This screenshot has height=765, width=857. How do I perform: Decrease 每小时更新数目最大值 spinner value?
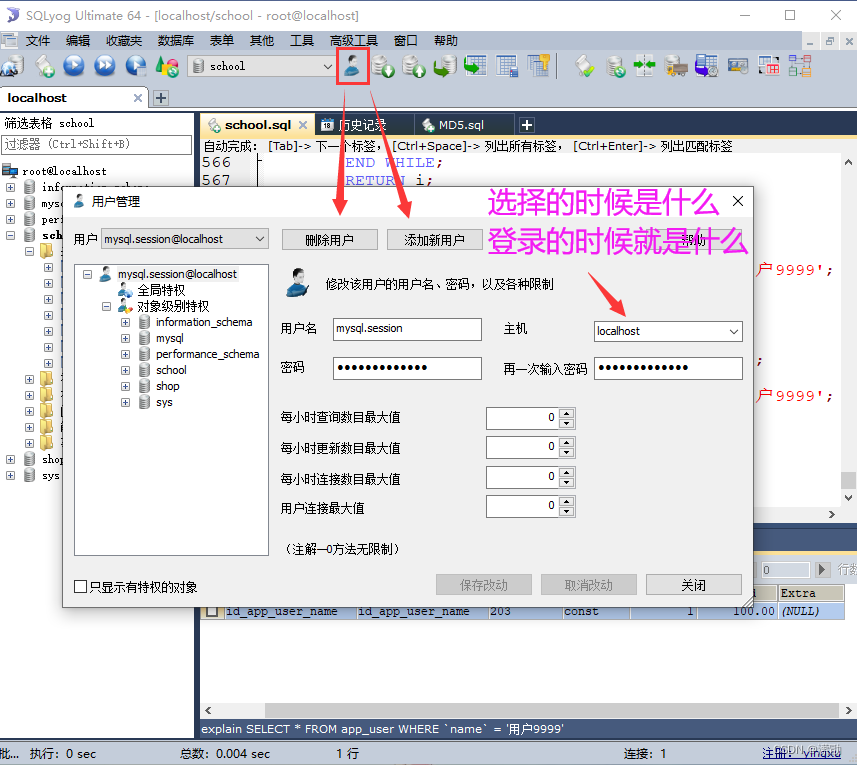point(567,452)
